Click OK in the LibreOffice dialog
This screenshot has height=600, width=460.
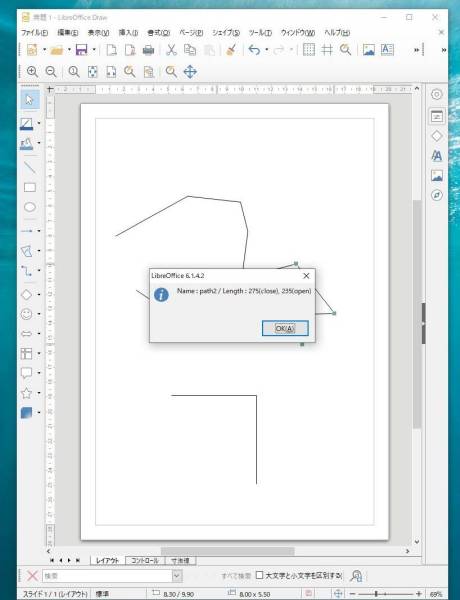(285, 328)
